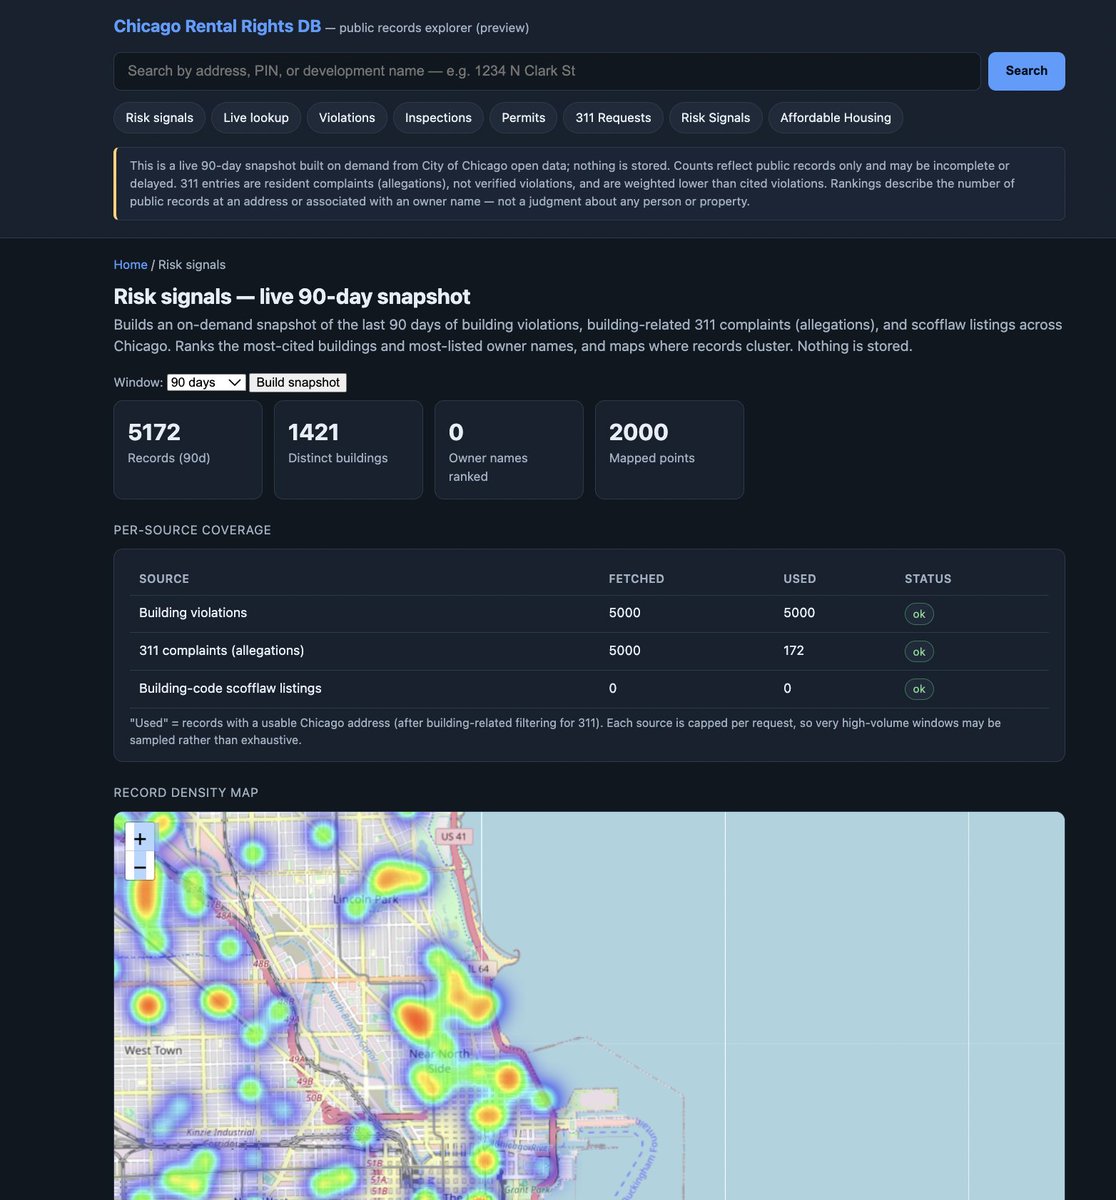Switch to the Violations tab

point(347,118)
